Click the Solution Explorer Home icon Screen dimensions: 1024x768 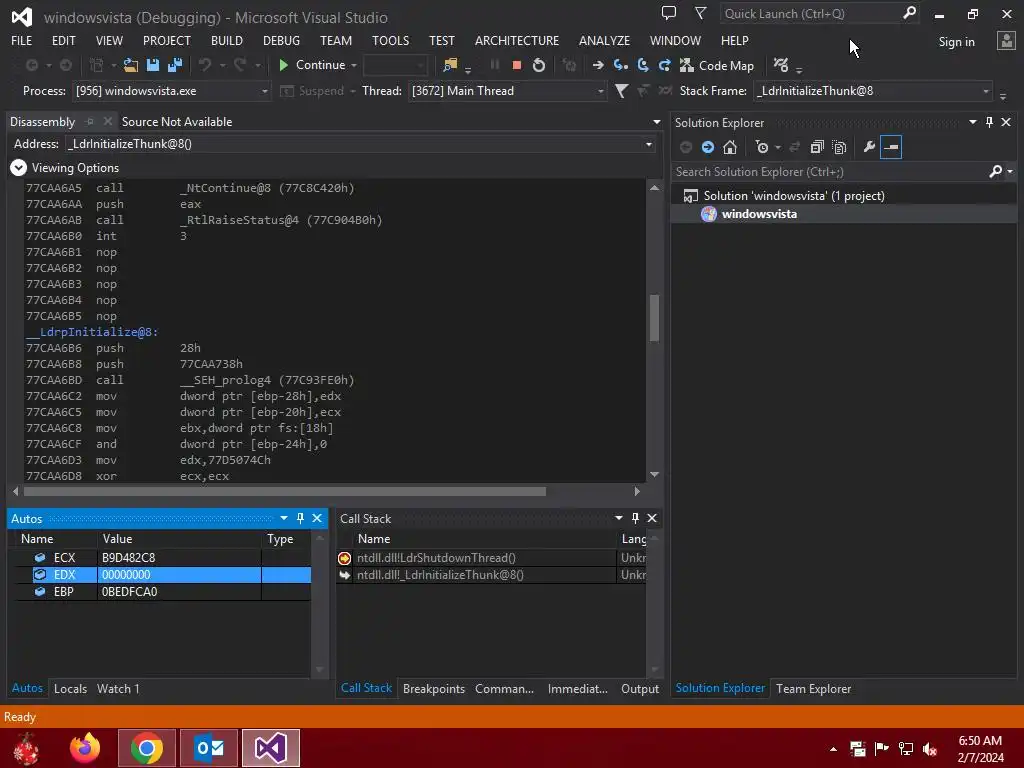[730, 148]
